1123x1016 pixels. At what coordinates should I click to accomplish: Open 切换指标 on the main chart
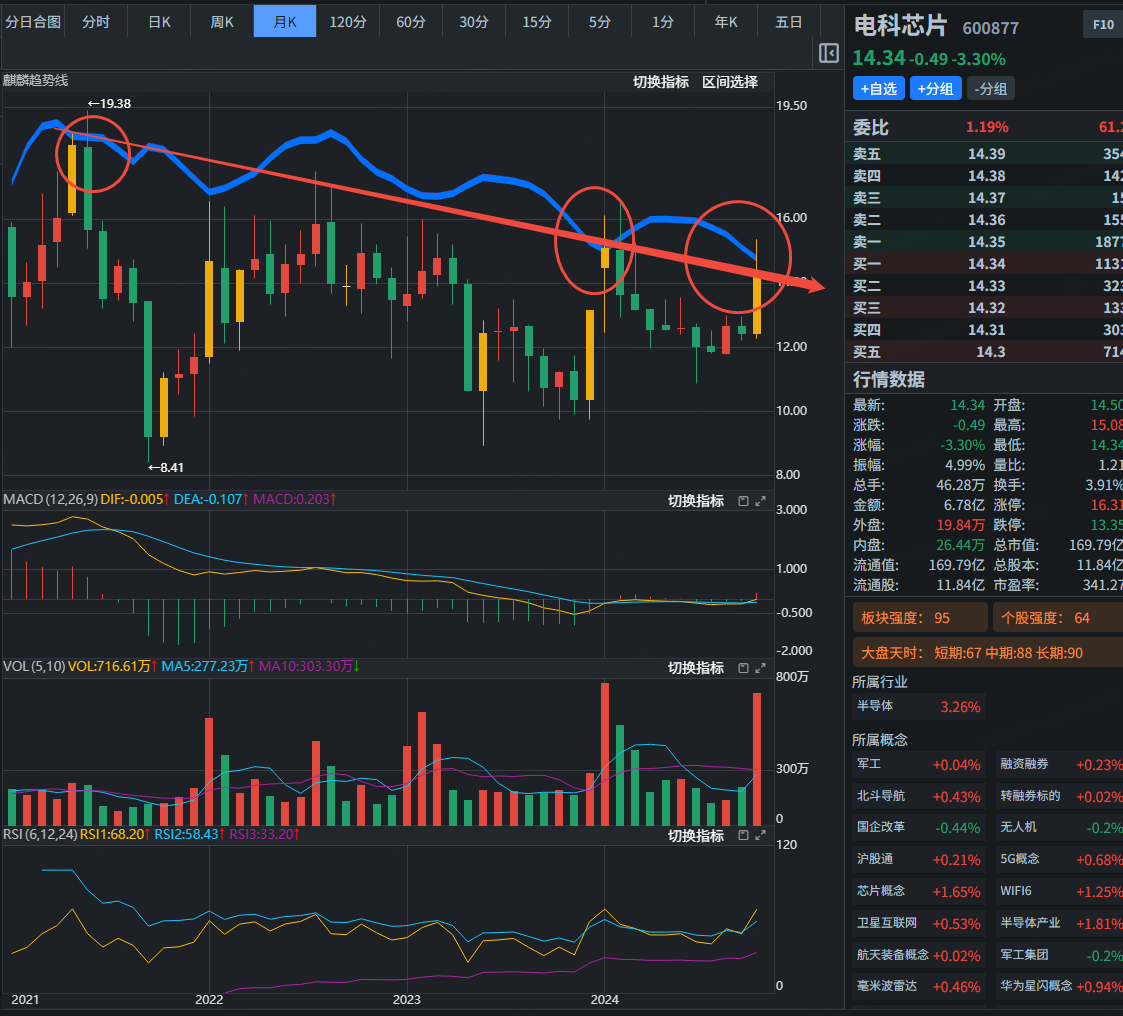pos(660,82)
